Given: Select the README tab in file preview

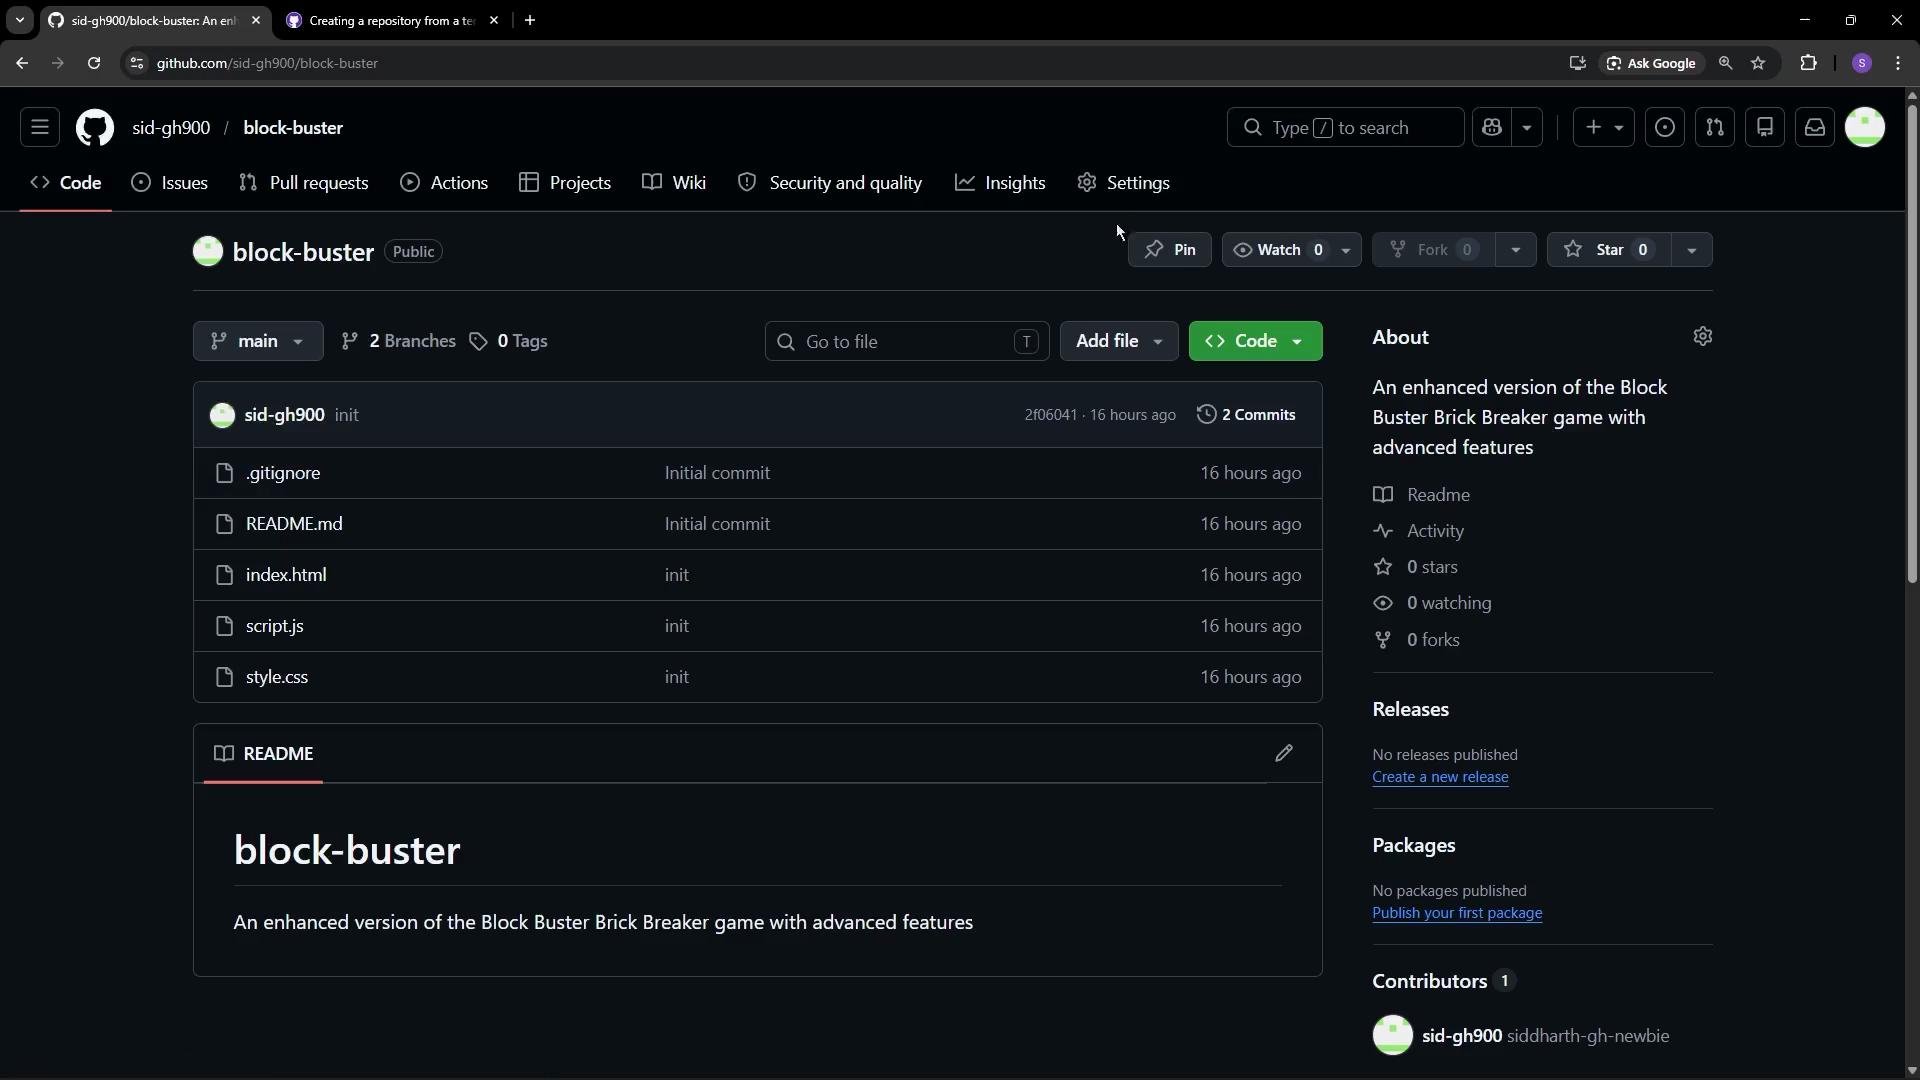Looking at the screenshot, I should click(x=264, y=754).
